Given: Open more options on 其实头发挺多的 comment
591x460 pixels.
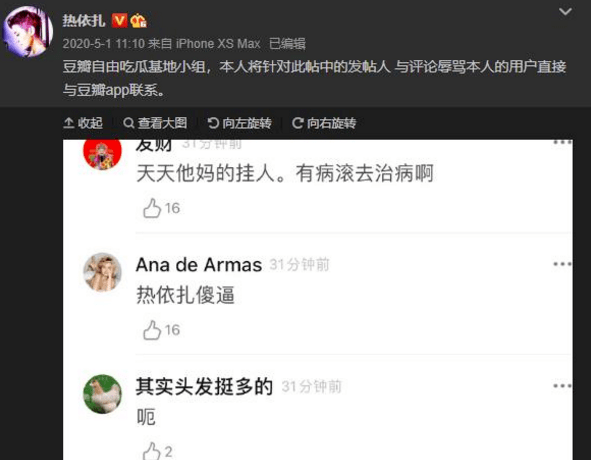Looking at the screenshot, I should [x=563, y=386].
